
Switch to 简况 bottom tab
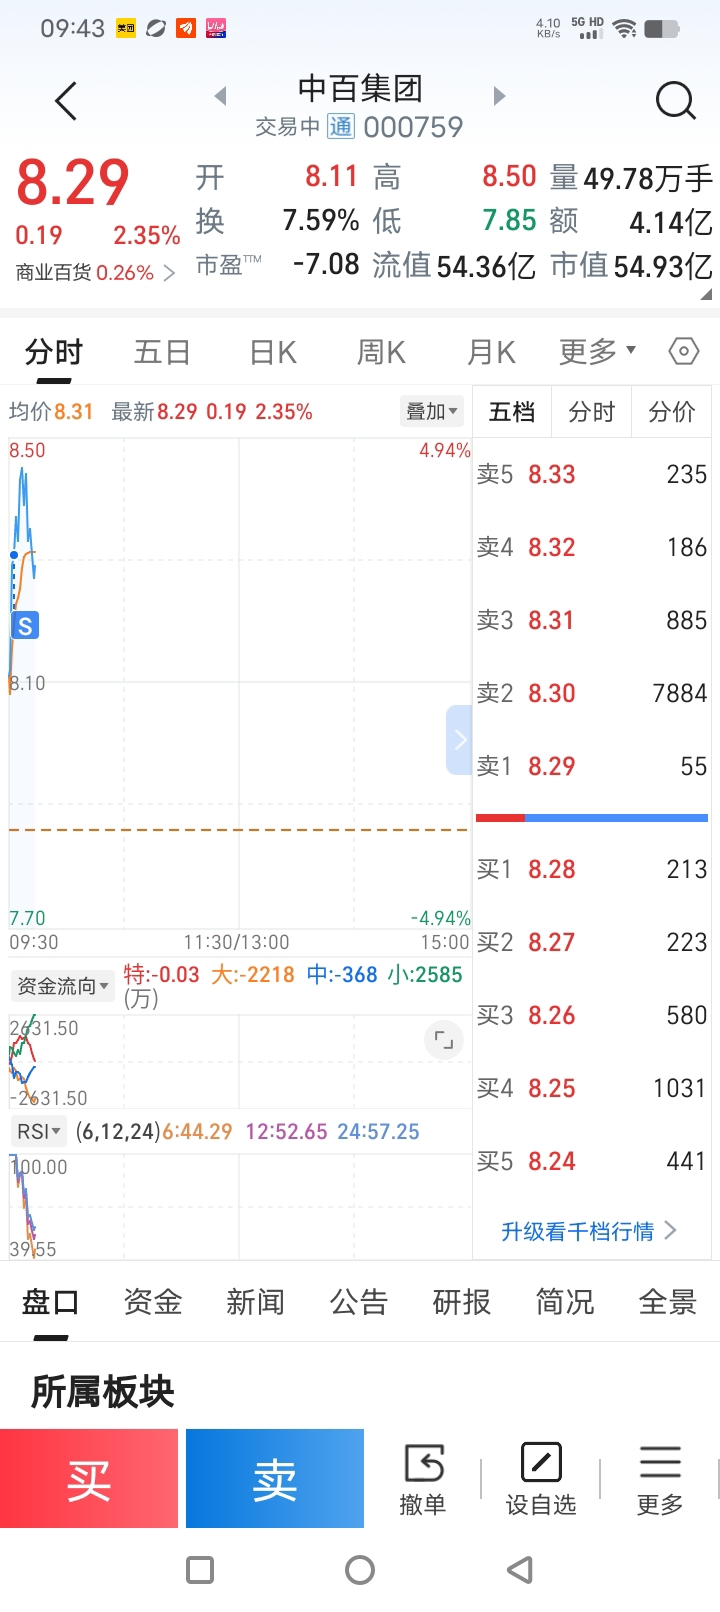coord(565,1302)
